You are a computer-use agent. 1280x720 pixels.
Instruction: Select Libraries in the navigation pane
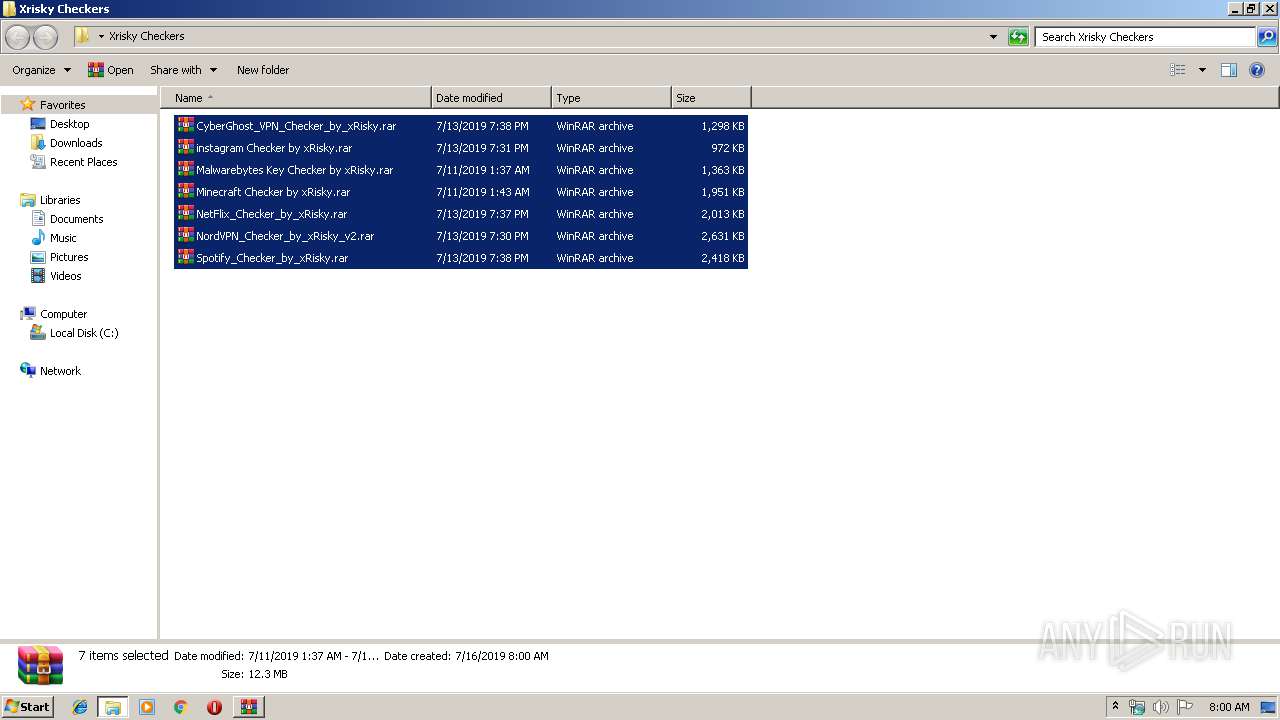(x=60, y=200)
